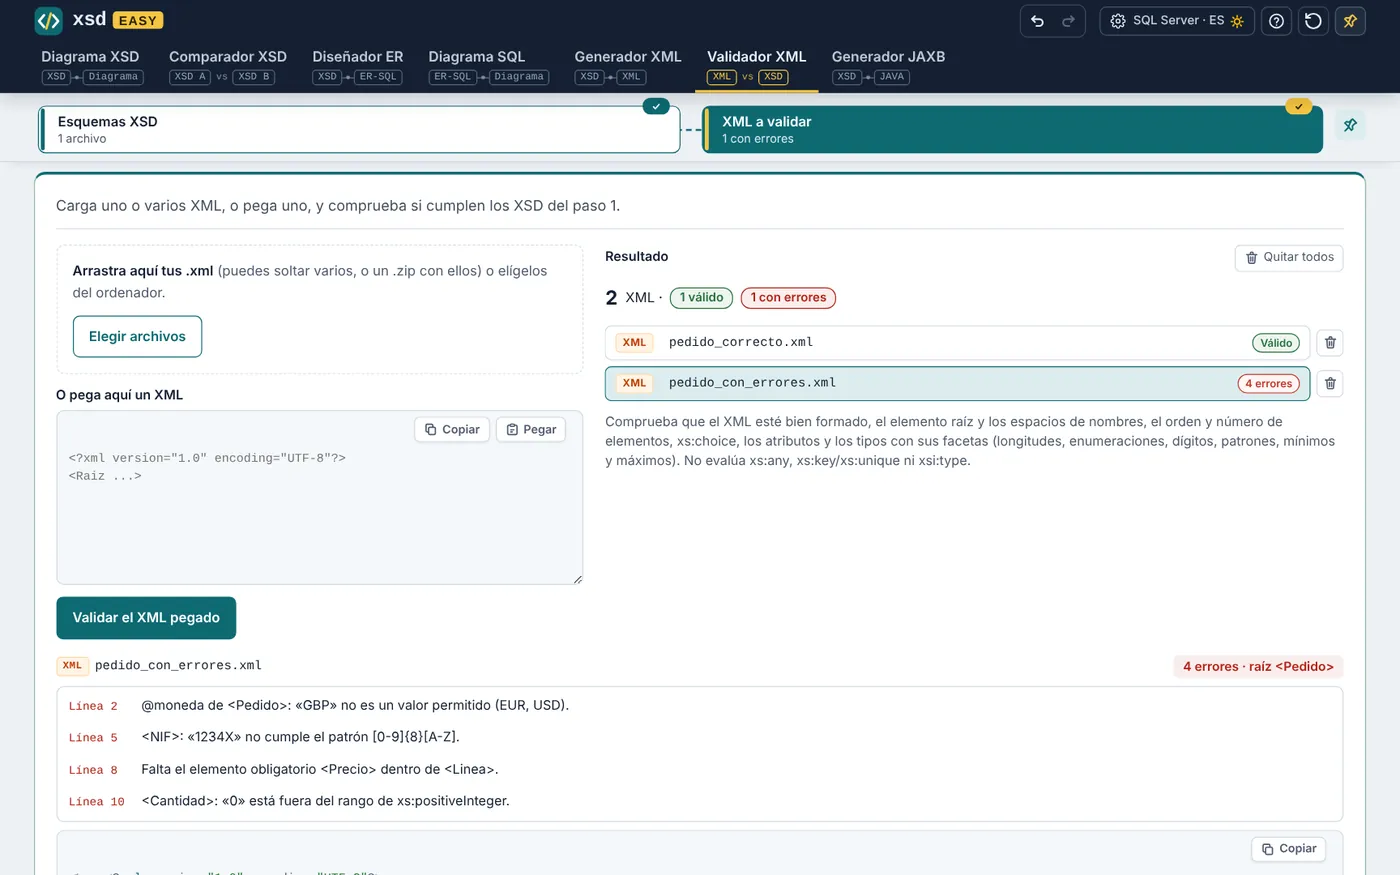Select the XML a validar step
1400x875 pixels.
(1012, 130)
